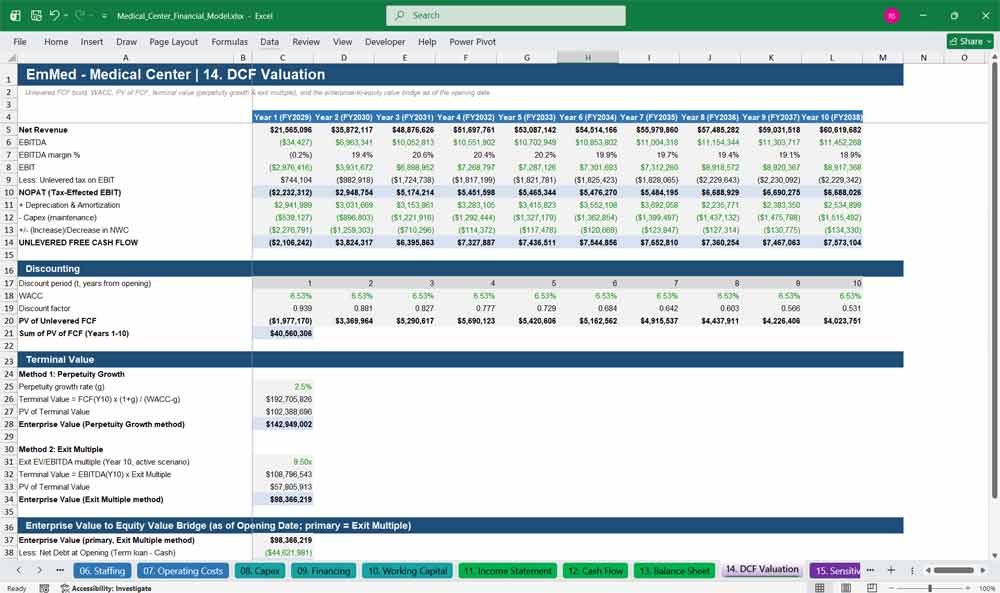
Task: Click the Save icon in Quick Access Toolbar
Action: [36, 15]
